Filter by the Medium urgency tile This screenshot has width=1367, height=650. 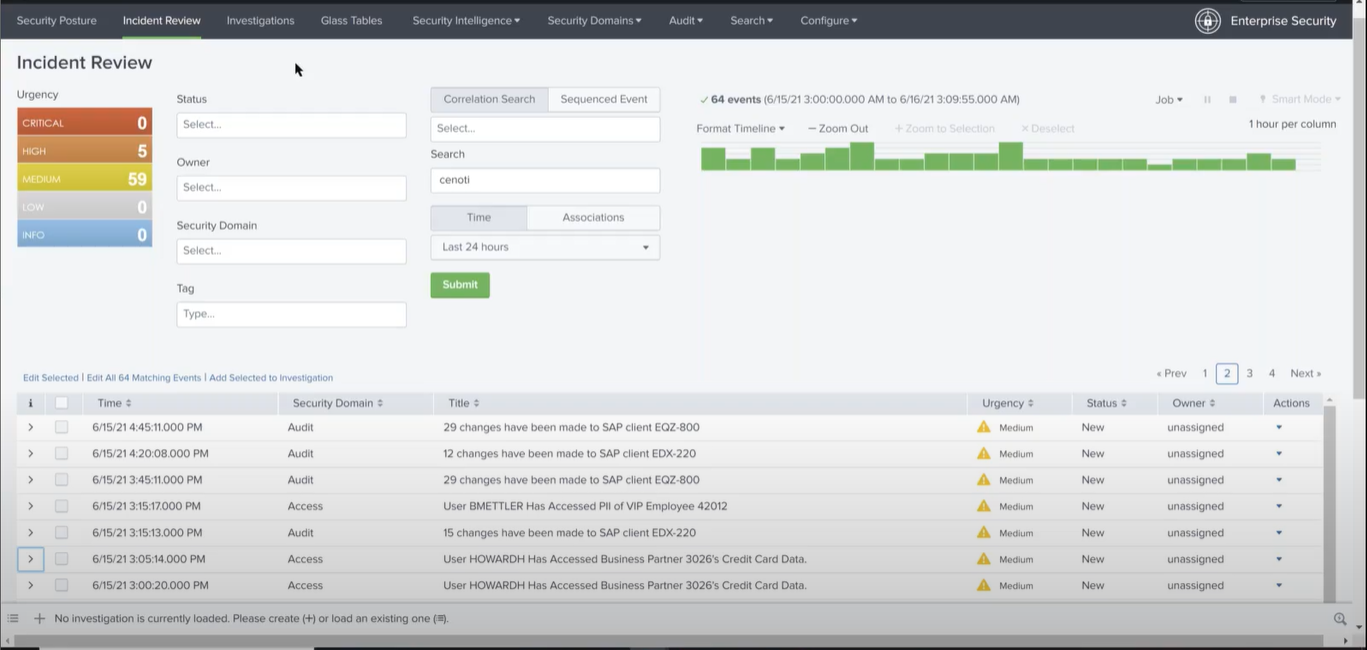pyautogui.click(x=85, y=179)
